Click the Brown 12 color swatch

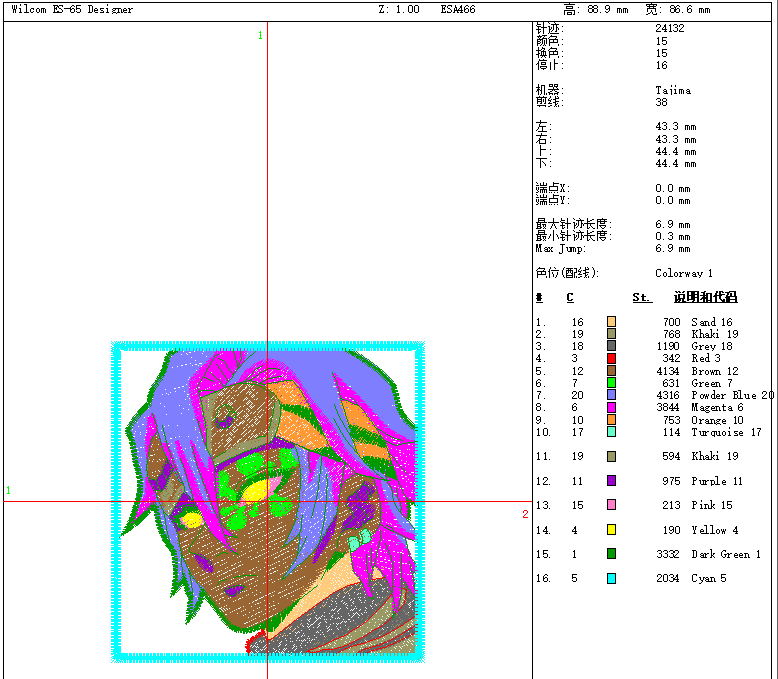611,371
